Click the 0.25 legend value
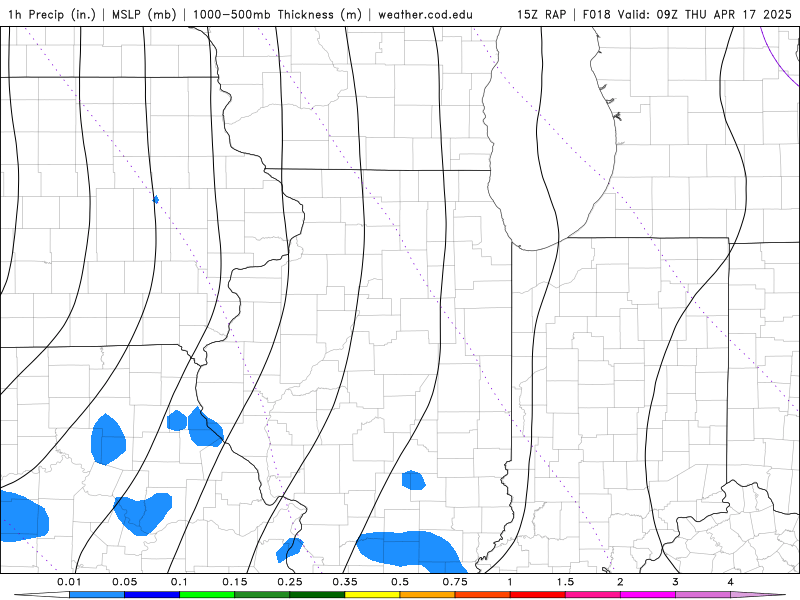800x600 pixels. click(x=290, y=582)
